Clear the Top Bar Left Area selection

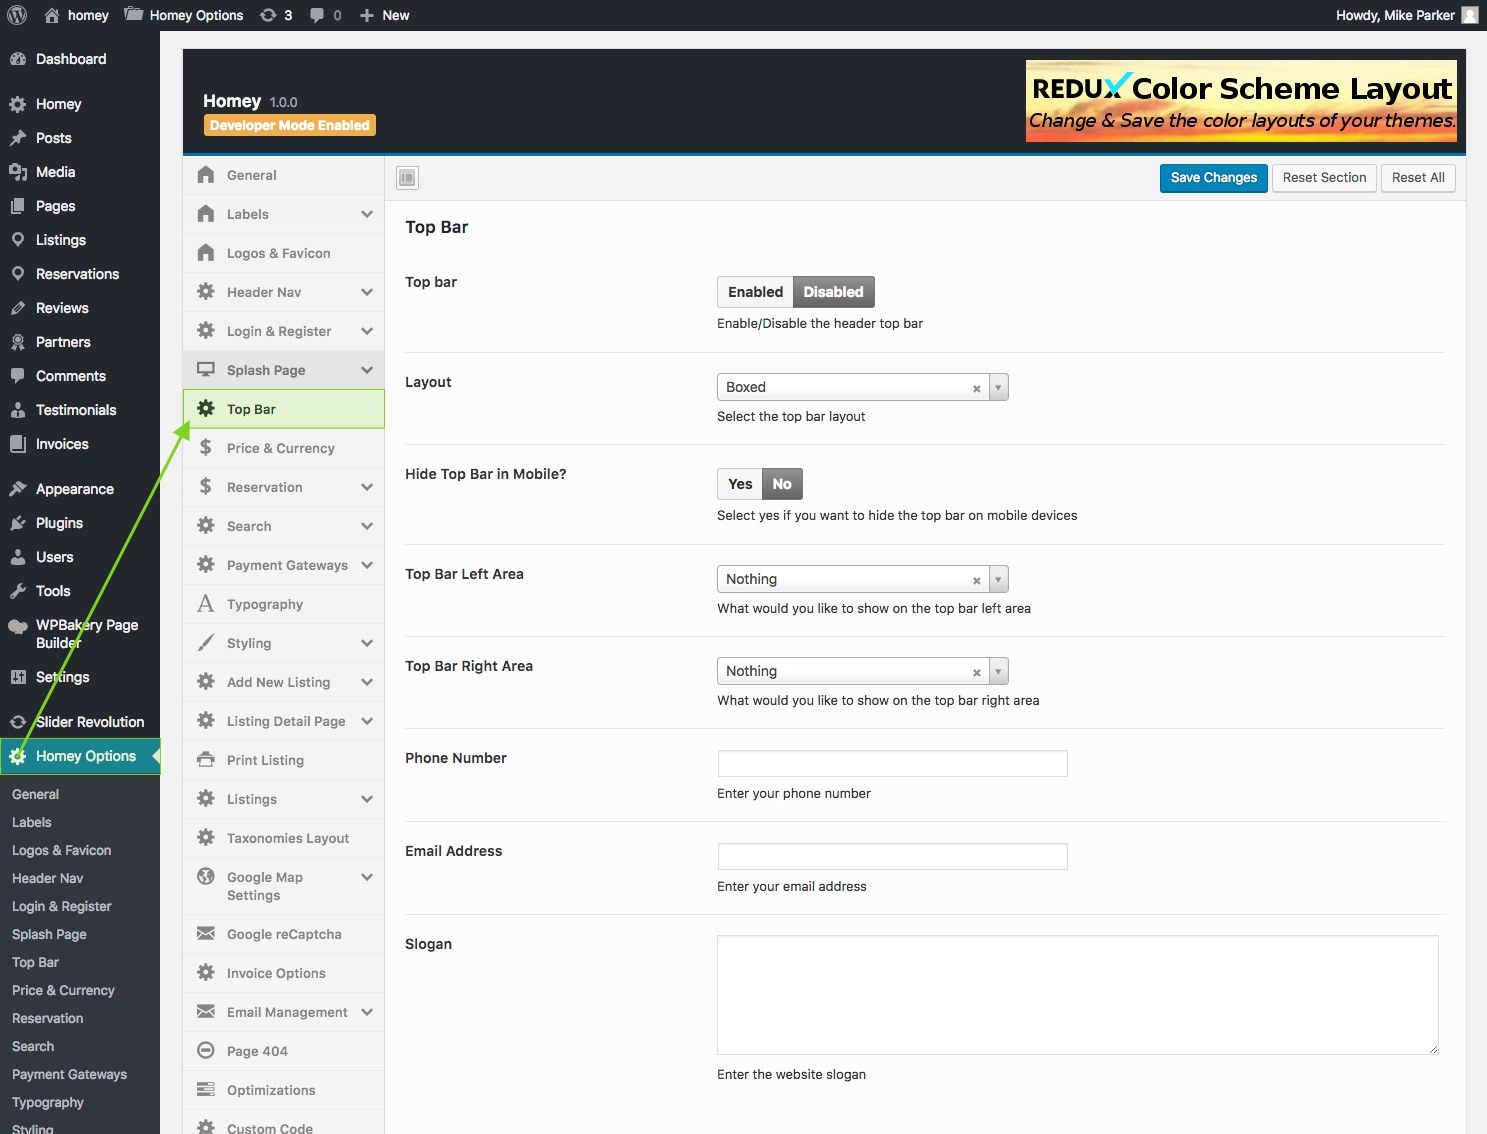coord(977,581)
